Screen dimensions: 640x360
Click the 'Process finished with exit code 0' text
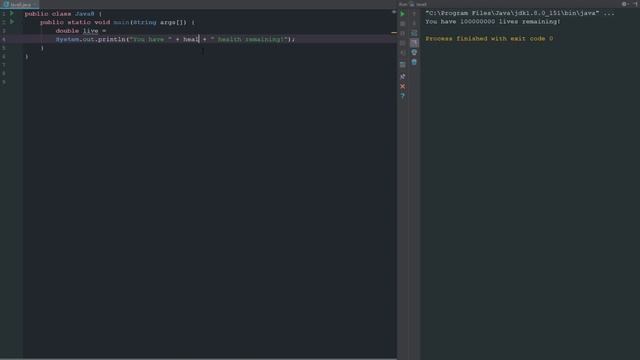point(489,39)
